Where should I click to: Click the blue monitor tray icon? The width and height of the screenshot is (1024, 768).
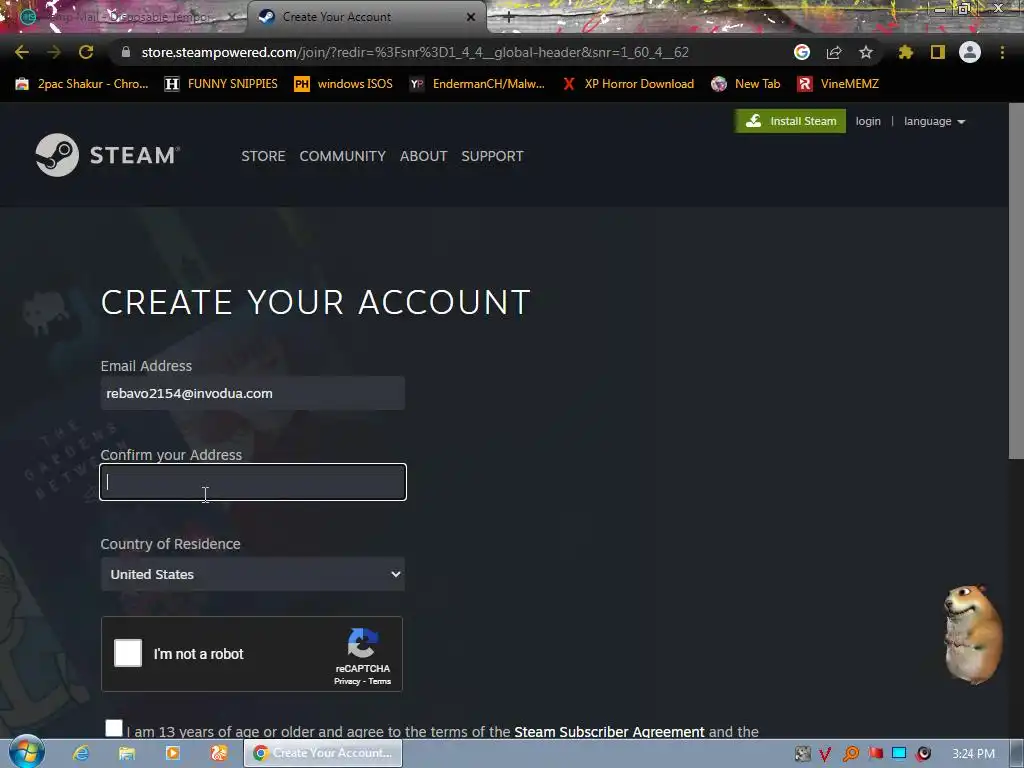coord(899,754)
